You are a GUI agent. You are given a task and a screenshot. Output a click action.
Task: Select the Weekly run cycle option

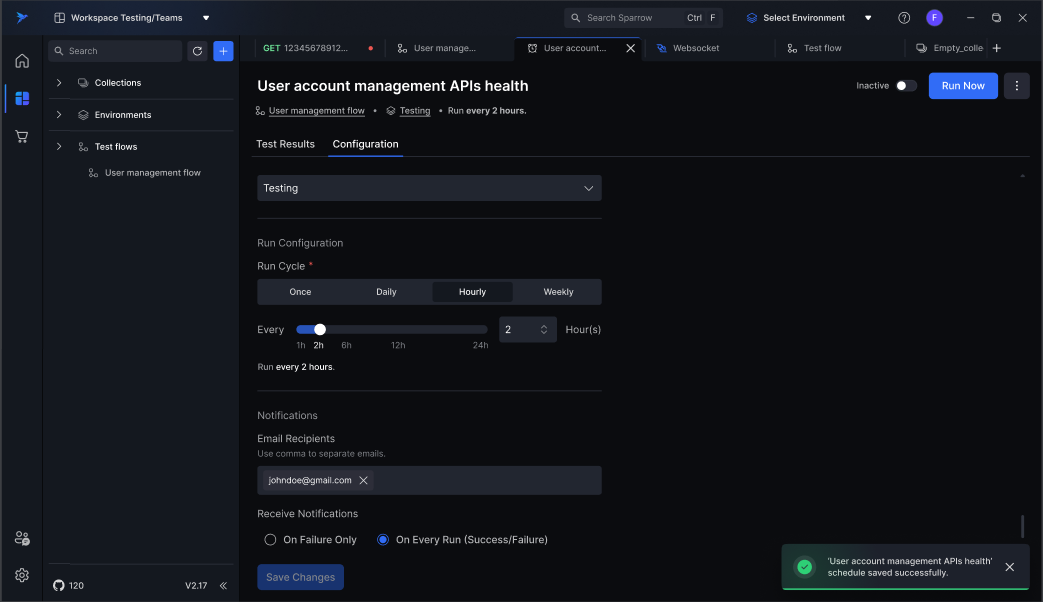click(558, 292)
